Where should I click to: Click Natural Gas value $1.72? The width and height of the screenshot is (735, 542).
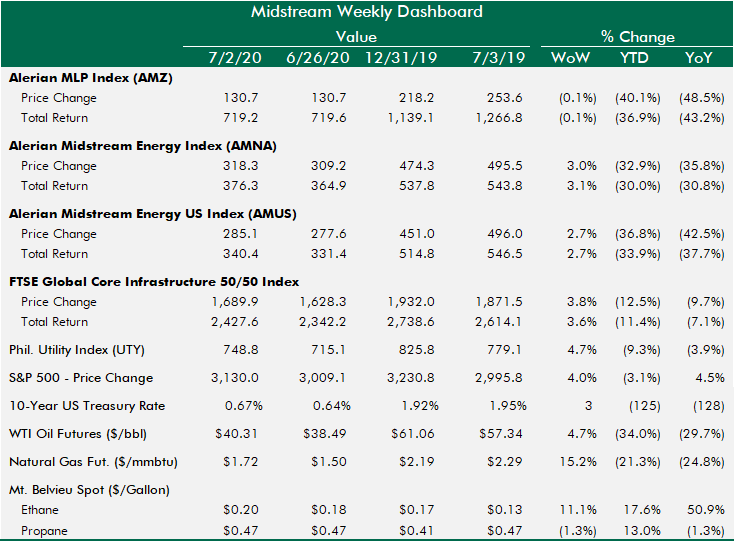(240, 462)
